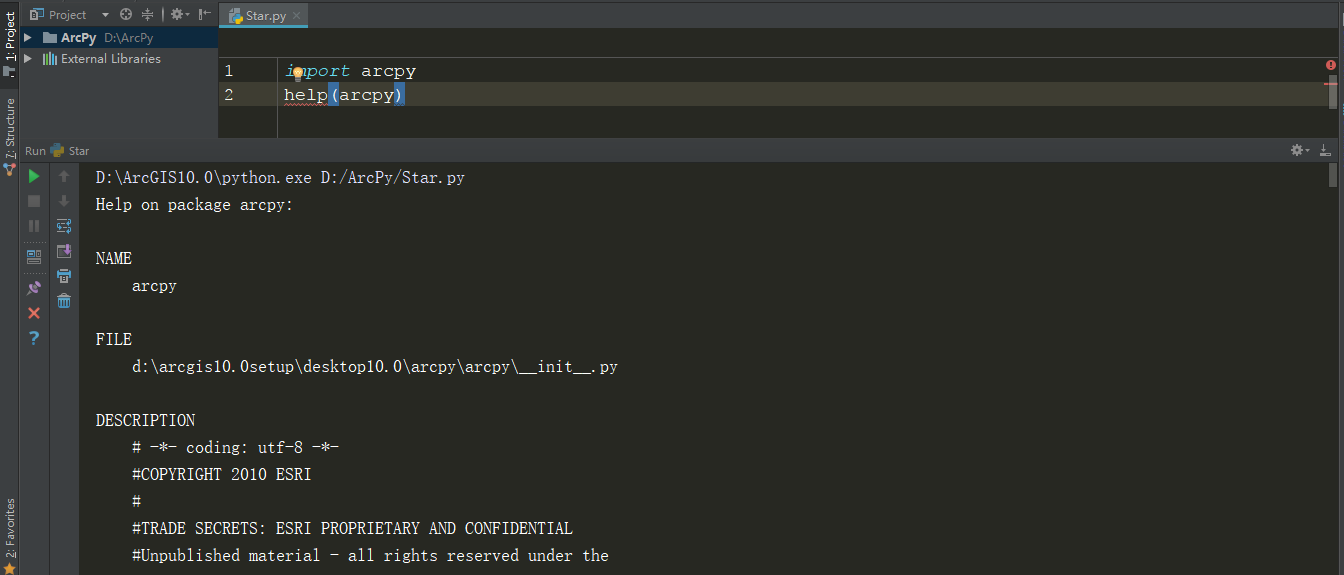This screenshot has height=575, width=1344.
Task: Clear the console with the trash icon
Action: [x=64, y=301]
